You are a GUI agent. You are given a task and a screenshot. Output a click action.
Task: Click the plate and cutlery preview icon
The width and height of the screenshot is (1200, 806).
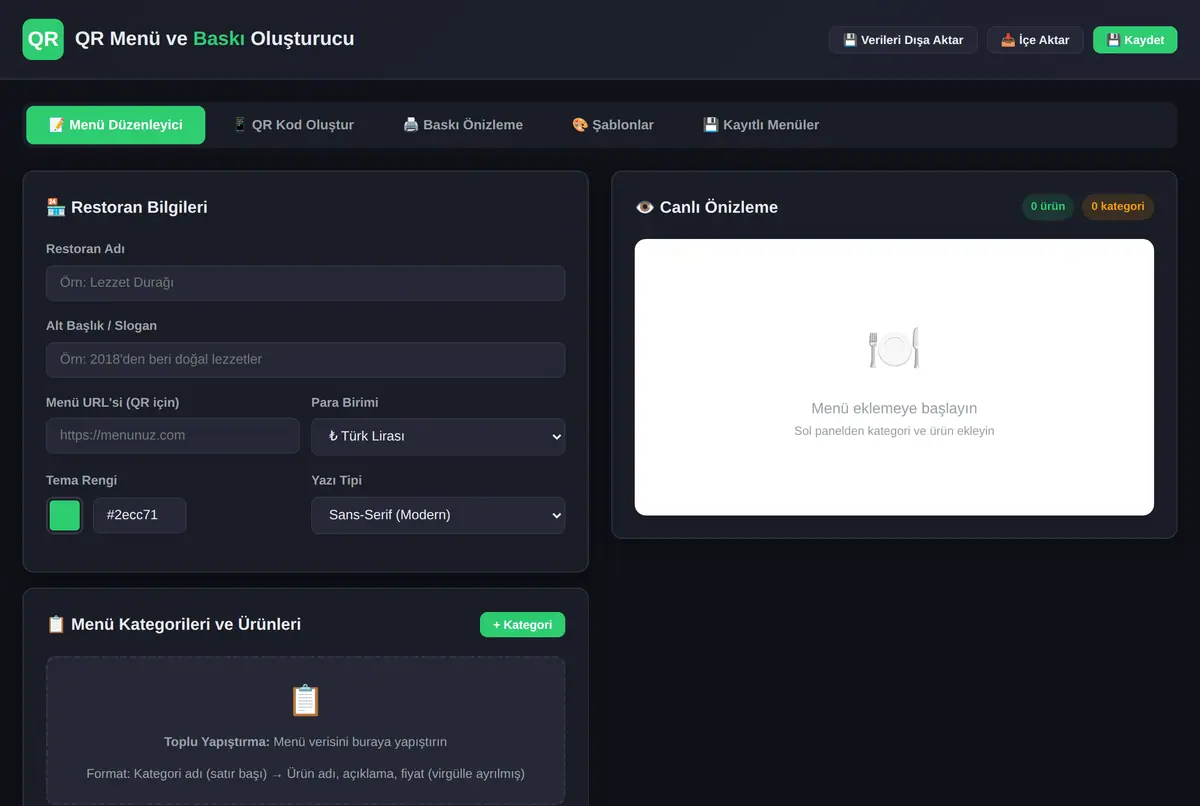894,348
